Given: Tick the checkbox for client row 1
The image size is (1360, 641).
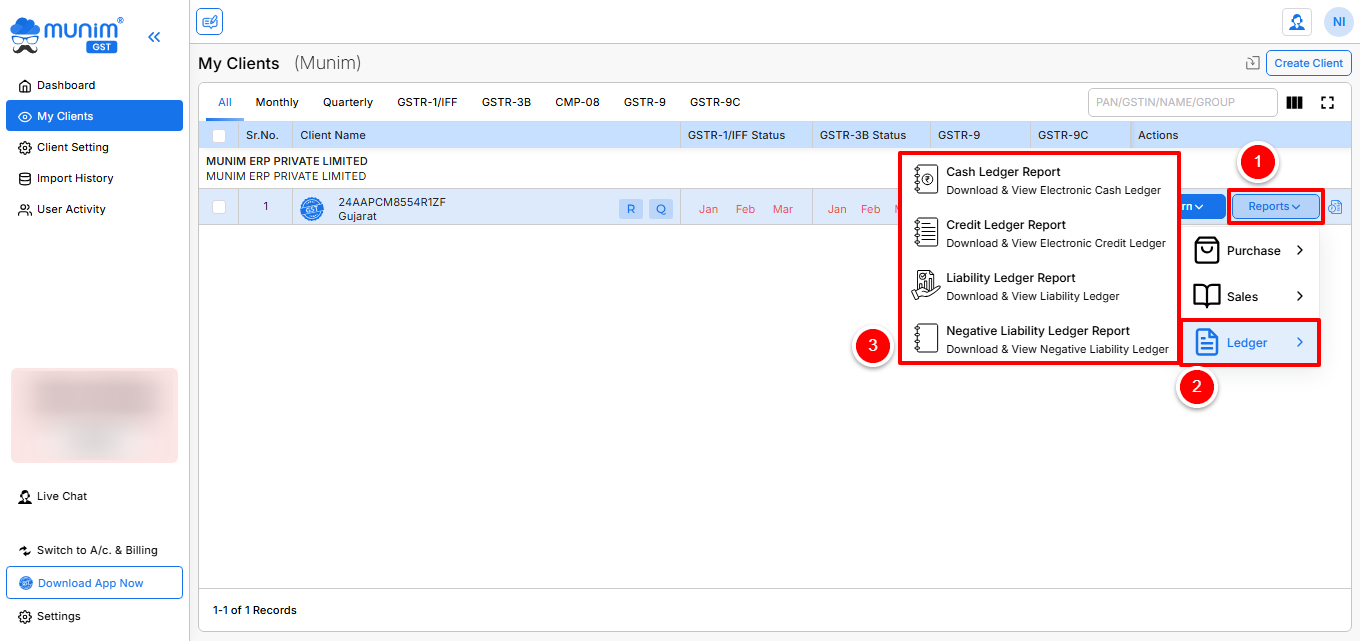Looking at the screenshot, I should point(219,207).
